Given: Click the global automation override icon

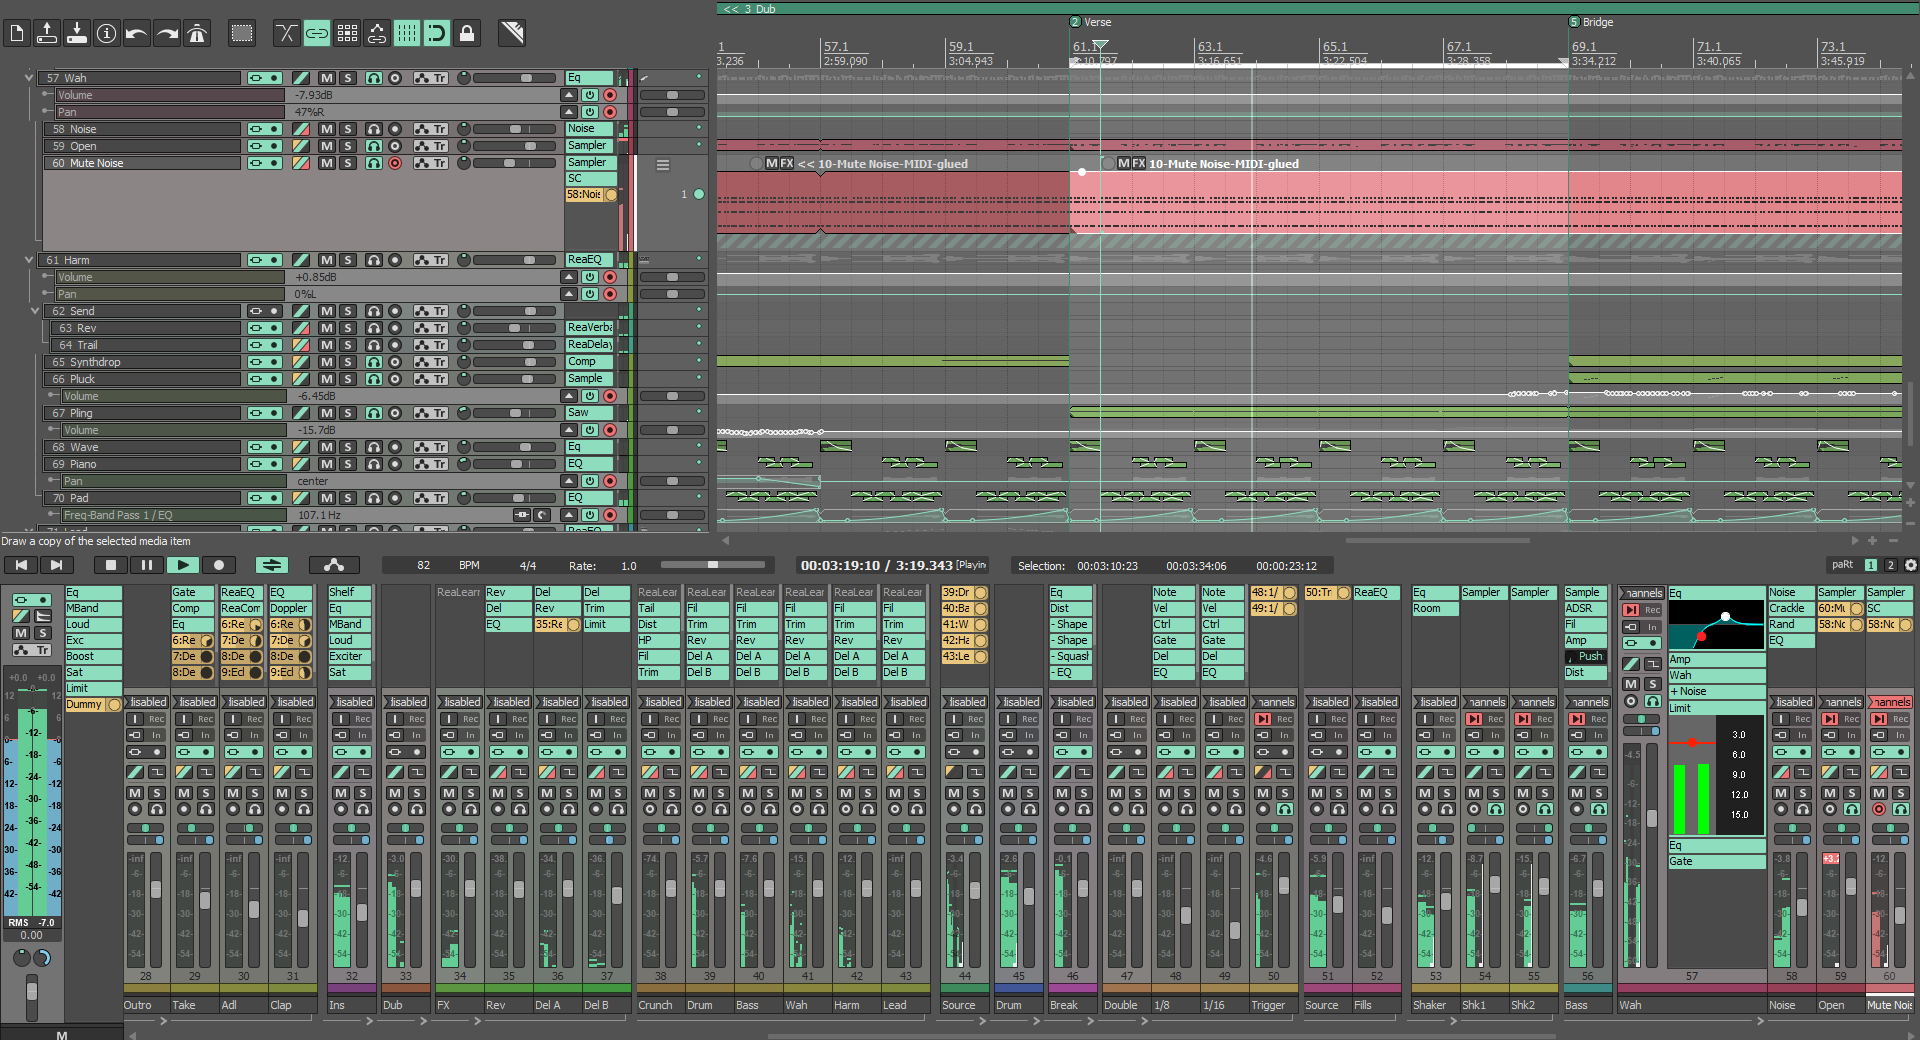Looking at the screenshot, I should point(334,565).
